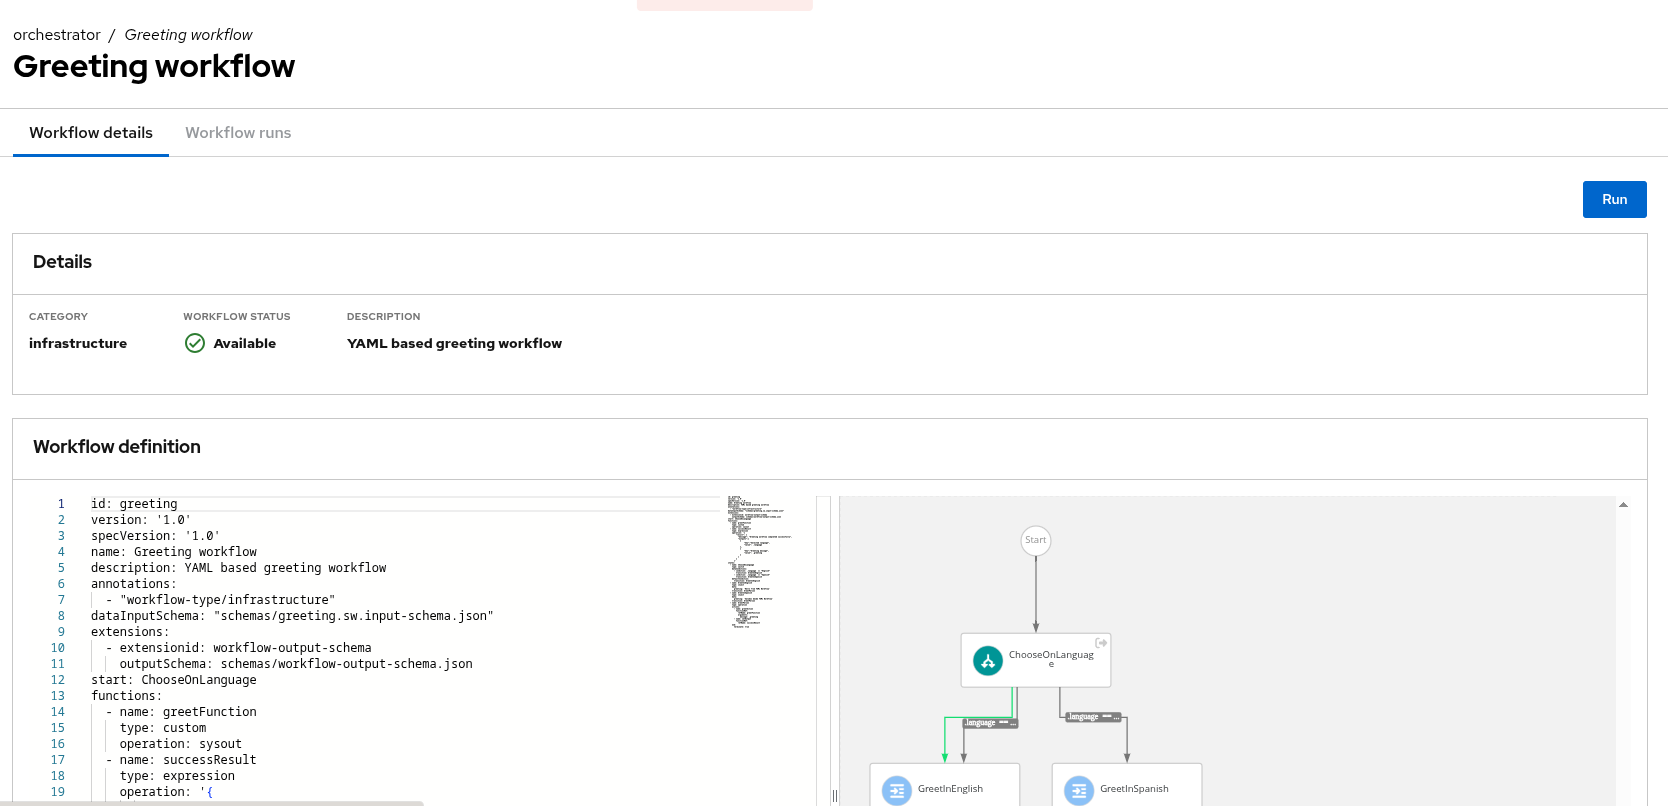
Task: Click the Start node in the diagram
Action: point(1036,540)
